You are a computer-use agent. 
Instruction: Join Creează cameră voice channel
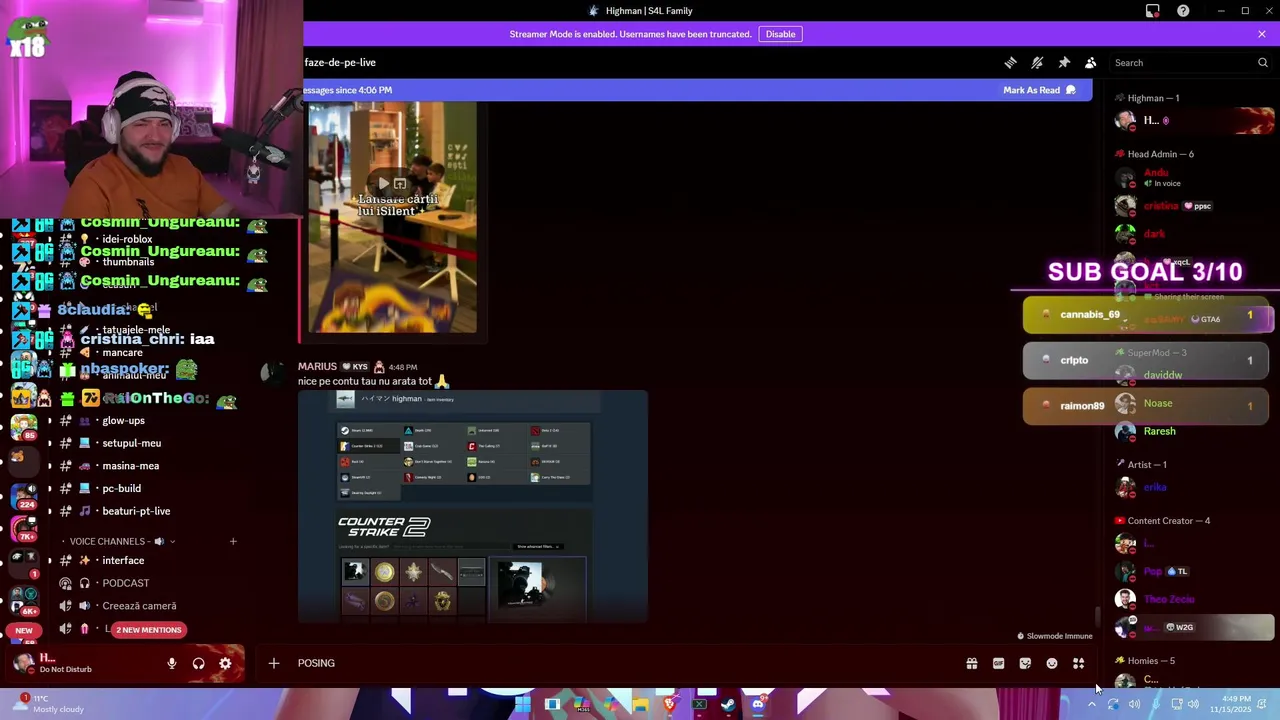(x=138, y=606)
